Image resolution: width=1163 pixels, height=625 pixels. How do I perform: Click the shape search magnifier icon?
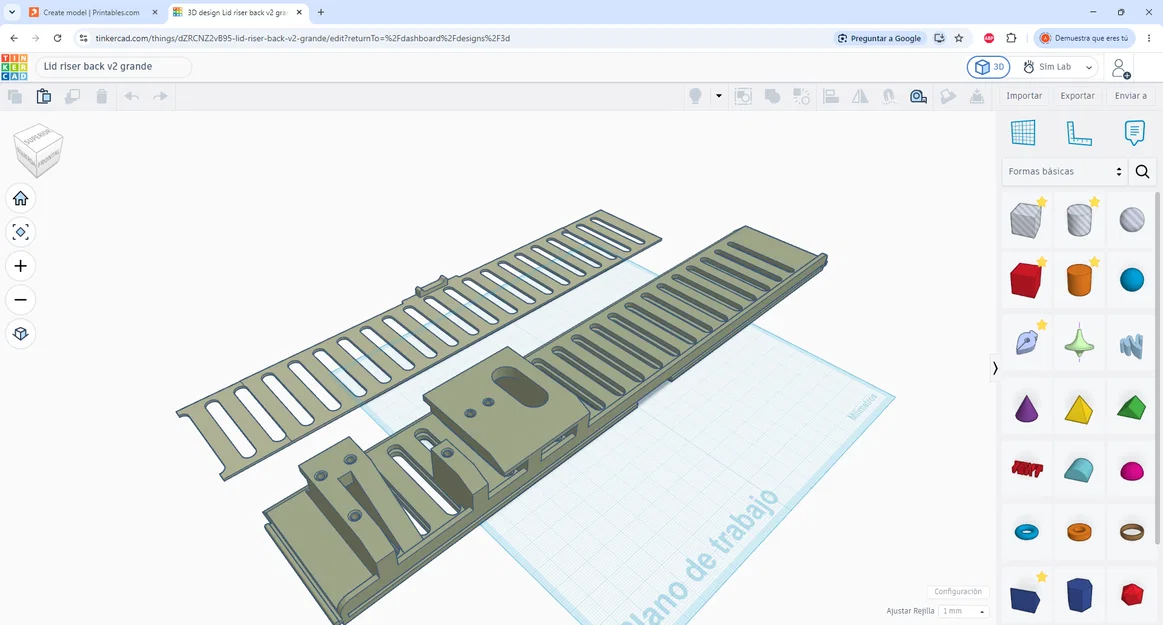point(1142,171)
